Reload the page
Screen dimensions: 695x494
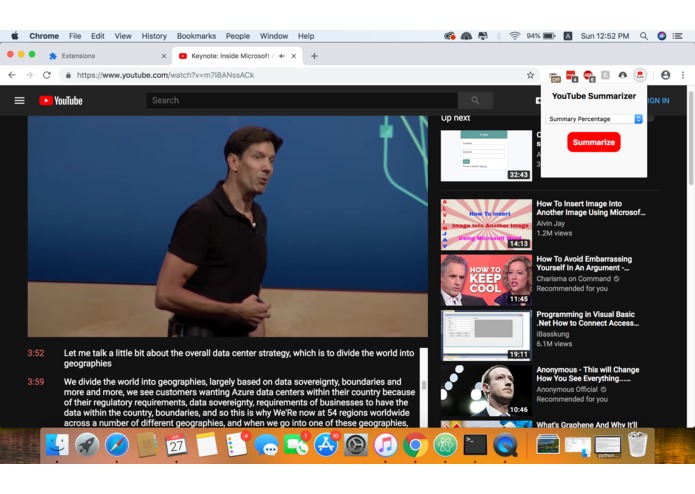click(x=47, y=75)
